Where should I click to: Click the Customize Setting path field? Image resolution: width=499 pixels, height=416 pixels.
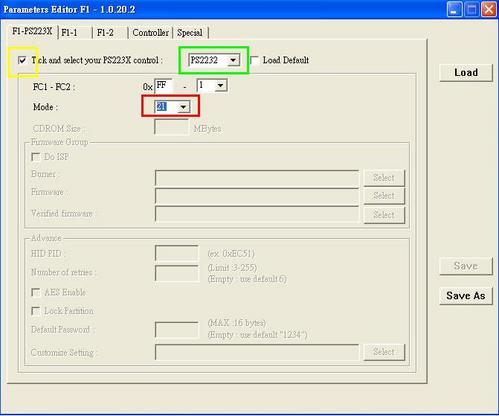(257, 352)
